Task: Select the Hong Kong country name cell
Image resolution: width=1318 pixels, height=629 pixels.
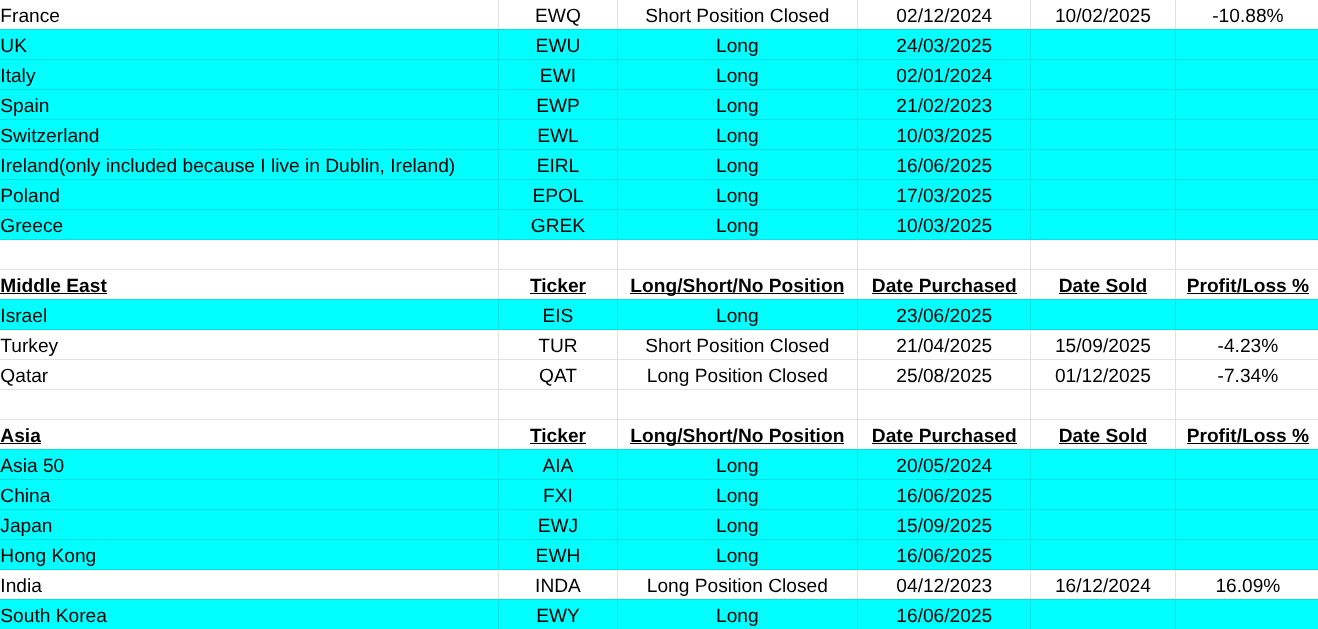Action: [x=48, y=556]
